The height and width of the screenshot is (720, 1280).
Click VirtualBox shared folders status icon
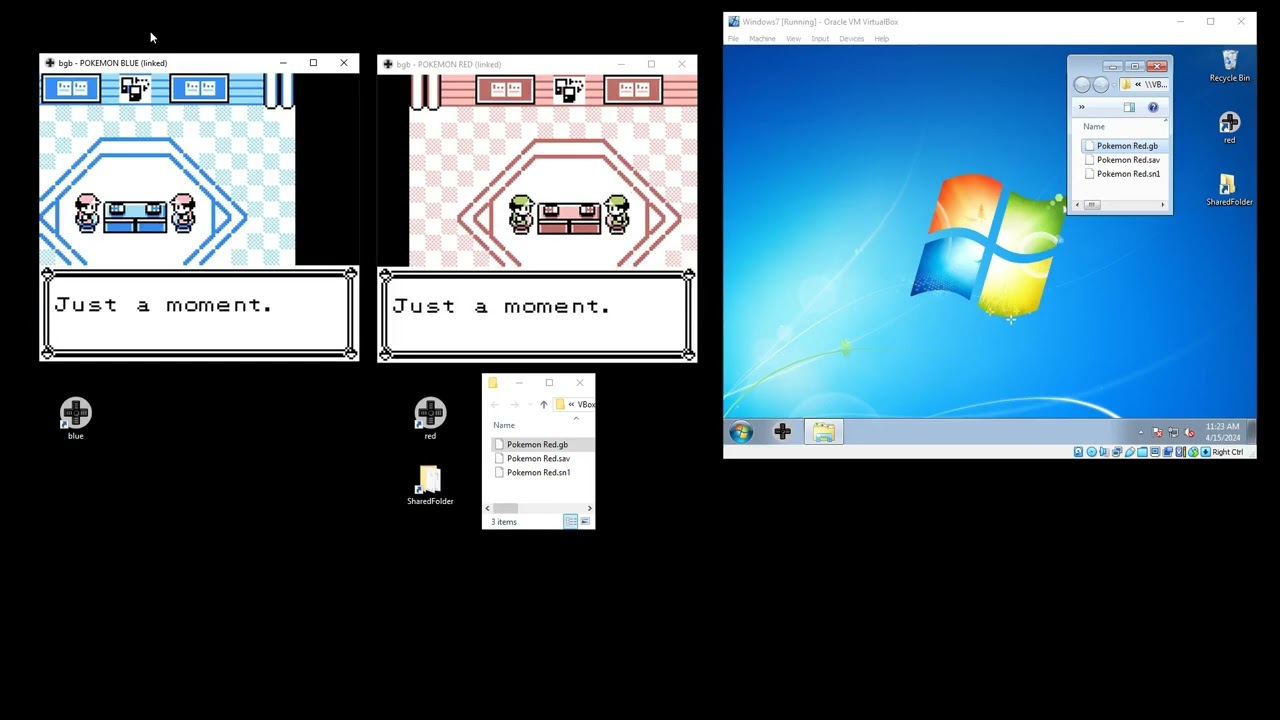pos(1142,452)
